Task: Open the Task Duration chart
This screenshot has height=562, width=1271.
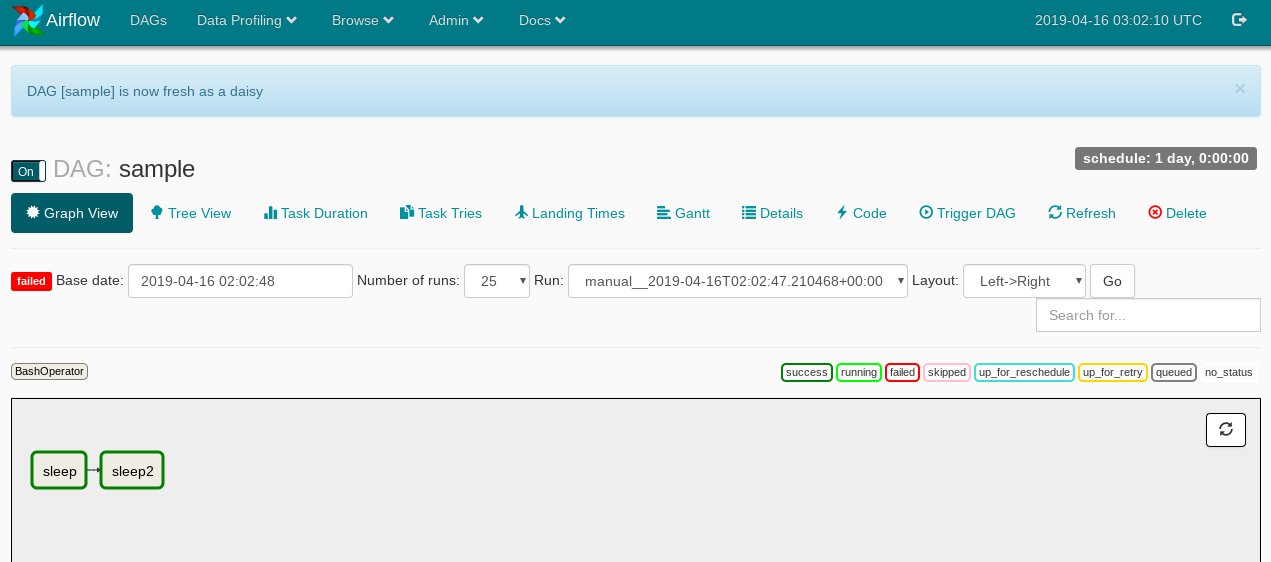Action: point(316,213)
